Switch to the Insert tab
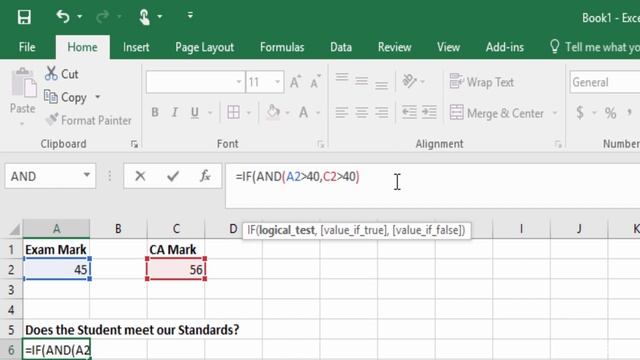 [x=136, y=47]
